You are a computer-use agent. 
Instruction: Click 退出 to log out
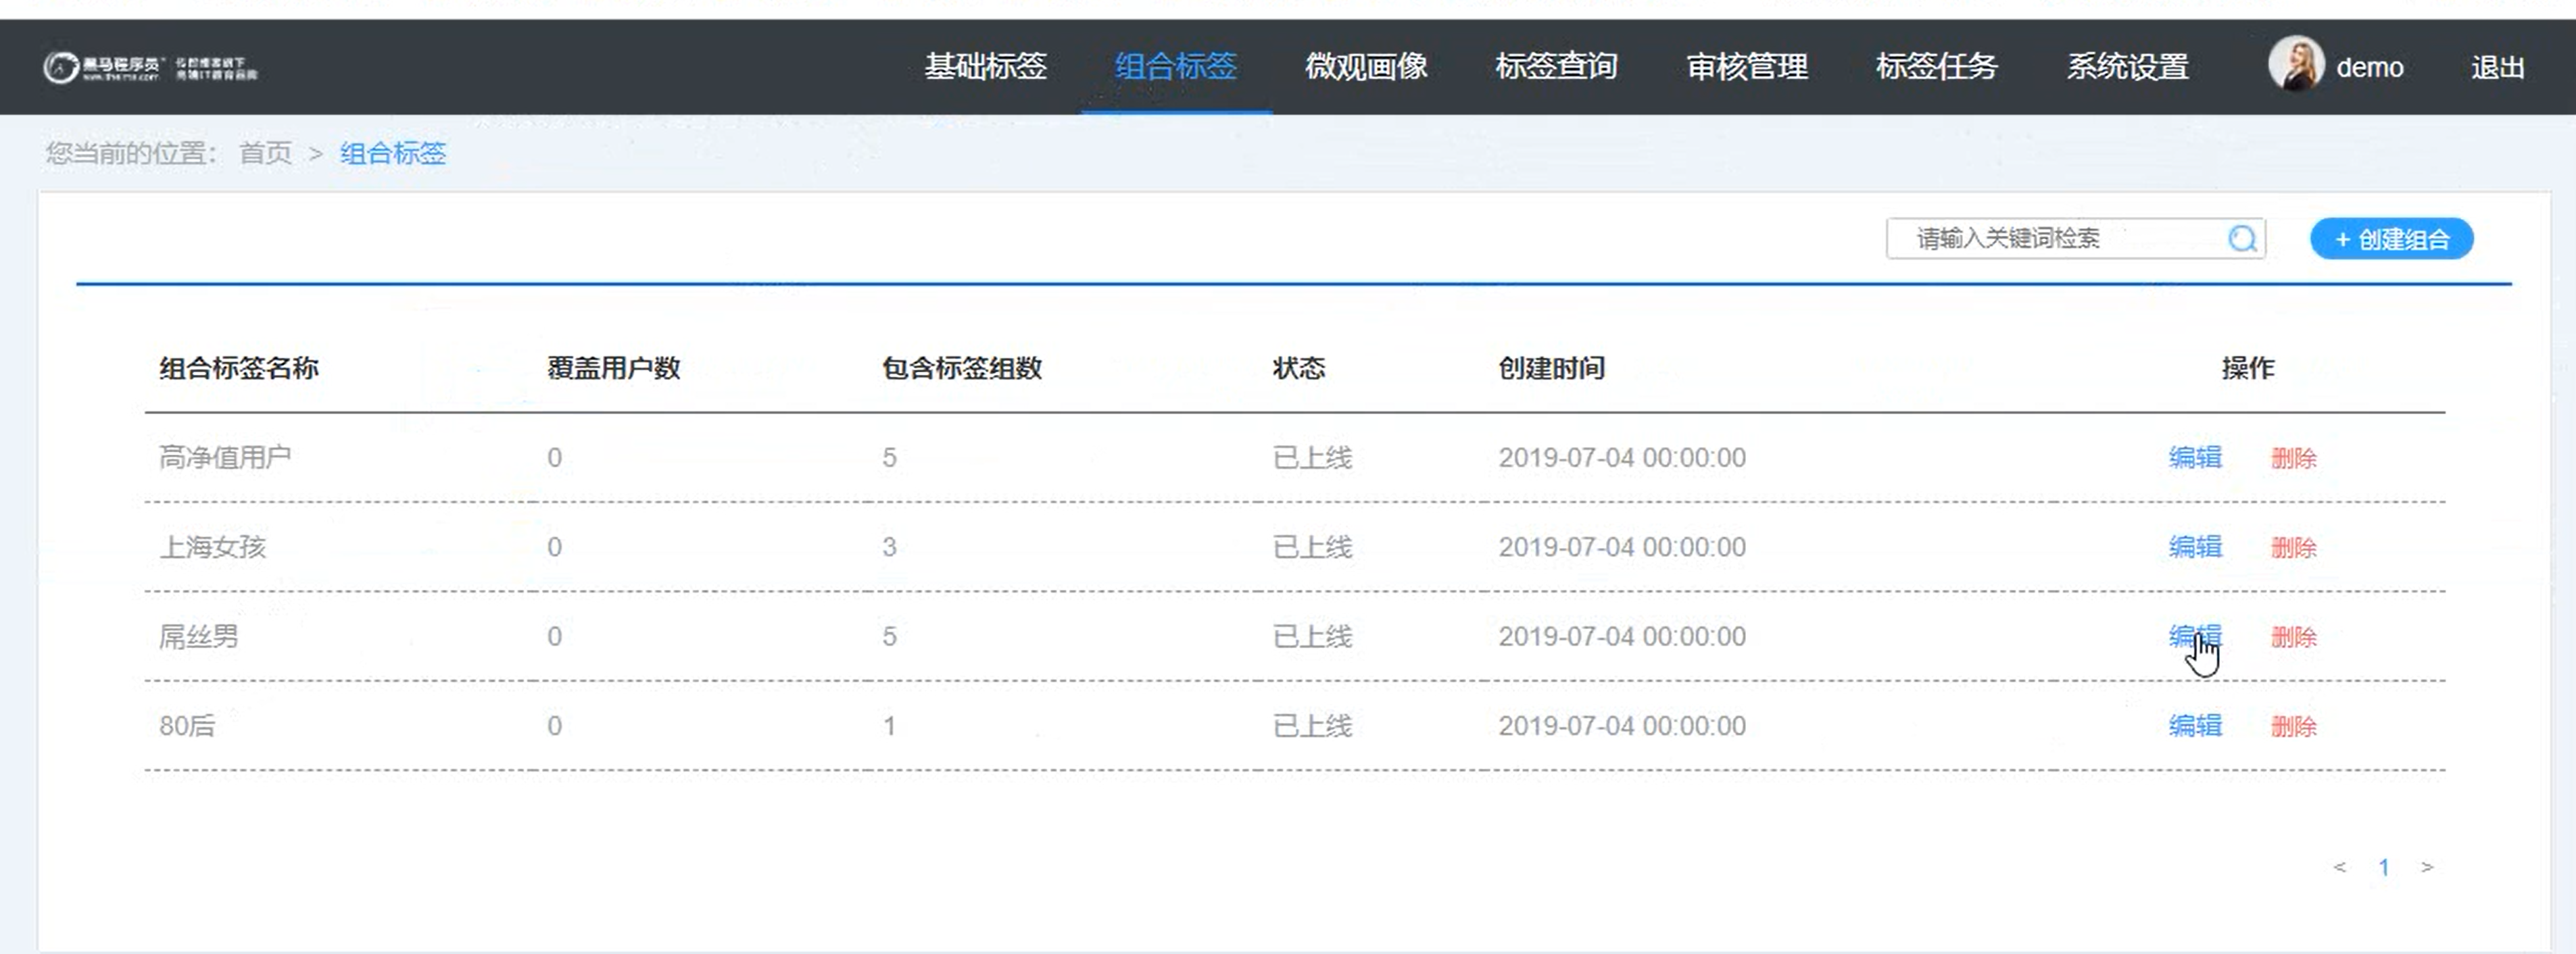coord(2497,67)
